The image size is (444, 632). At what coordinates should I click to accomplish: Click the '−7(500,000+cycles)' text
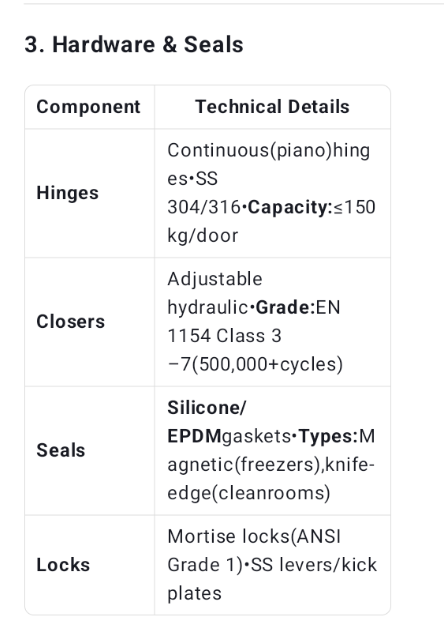pyautogui.click(x=255, y=364)
